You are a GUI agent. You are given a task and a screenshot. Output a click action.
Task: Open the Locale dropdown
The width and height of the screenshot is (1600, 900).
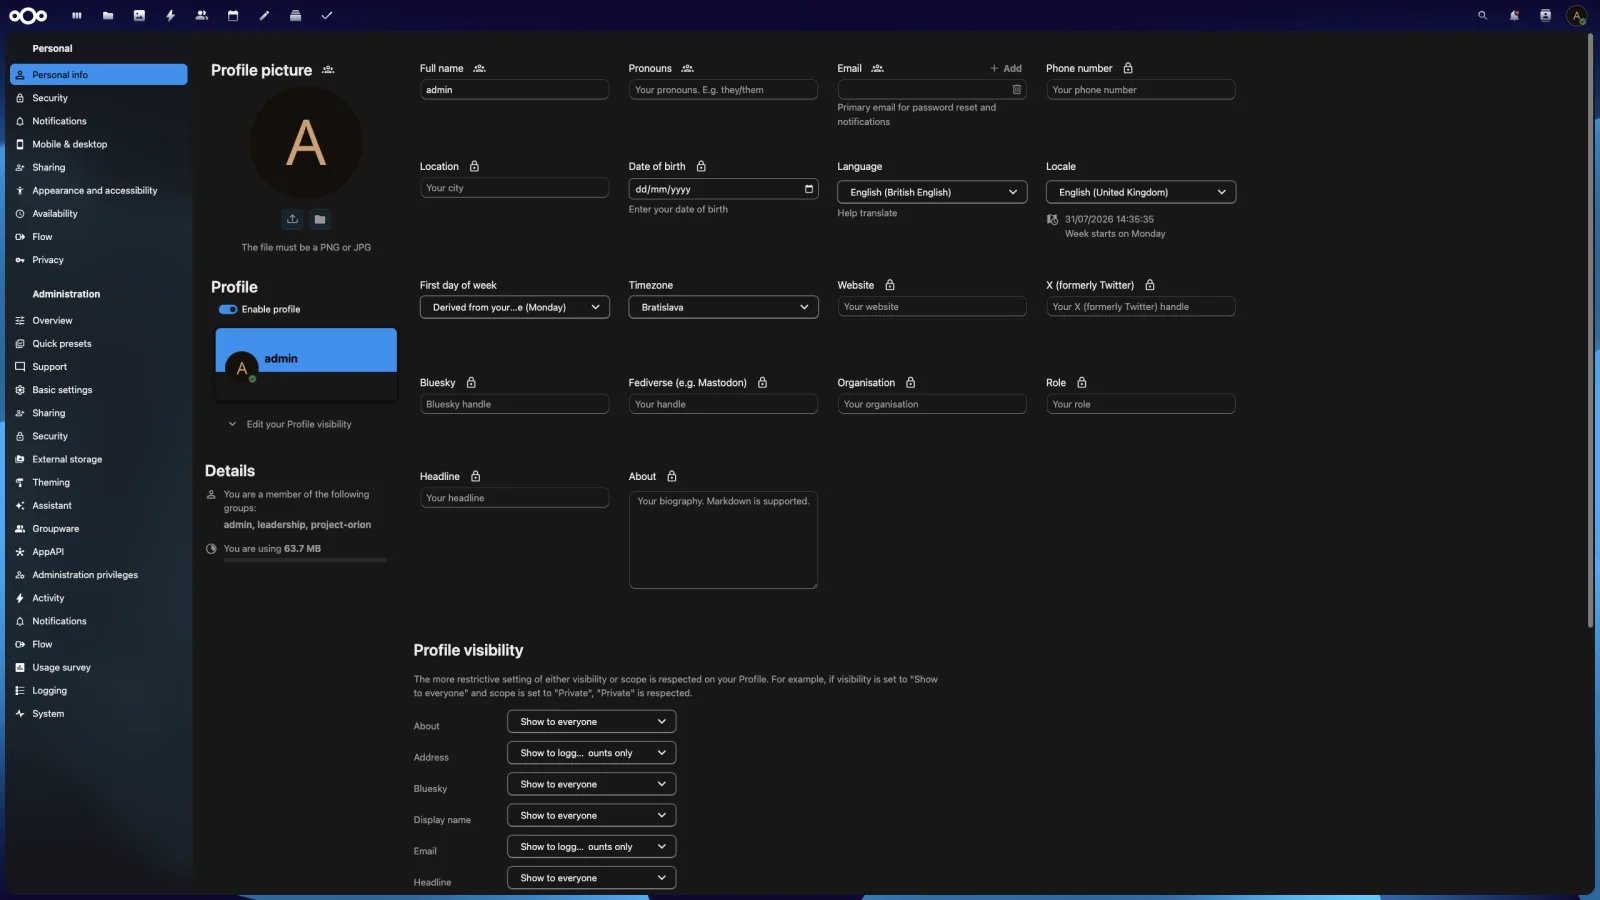point(1141,192)
